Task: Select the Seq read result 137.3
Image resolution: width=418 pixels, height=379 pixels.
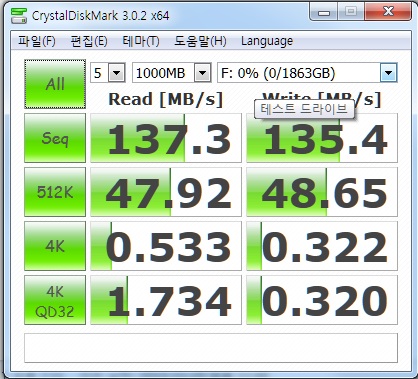Action: [x=166, y=138]
